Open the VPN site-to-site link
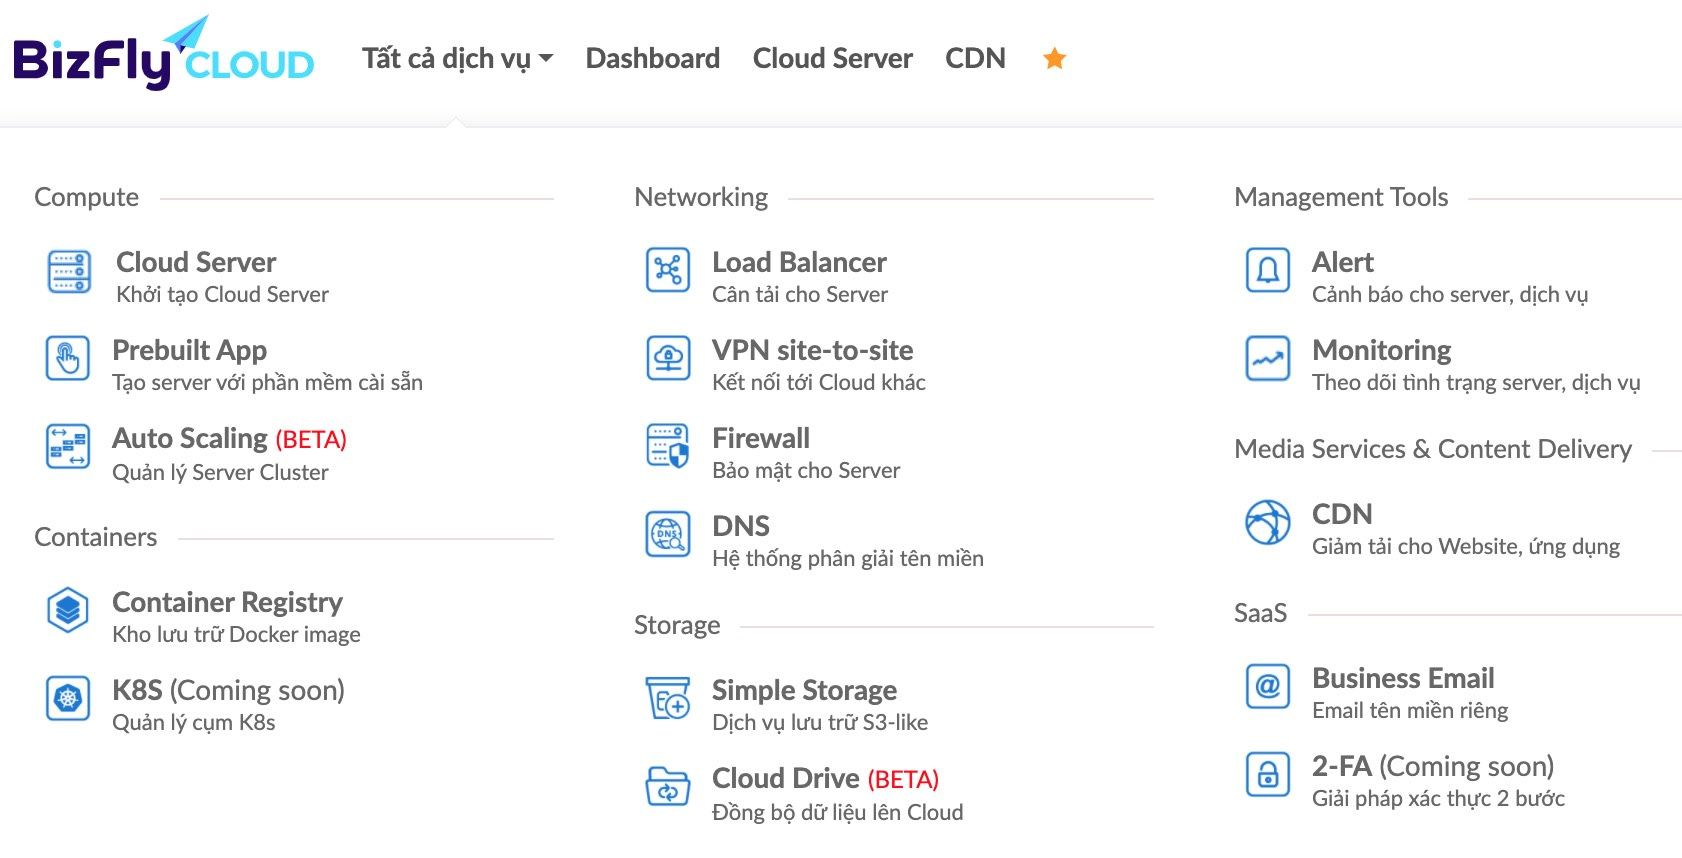This screenshot has width=1682, height=858. click(x=812, y=350)
